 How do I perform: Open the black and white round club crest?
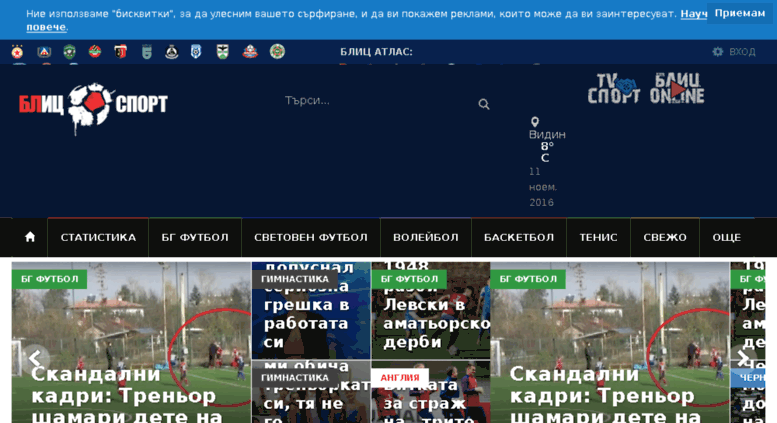tap(171, 52)
